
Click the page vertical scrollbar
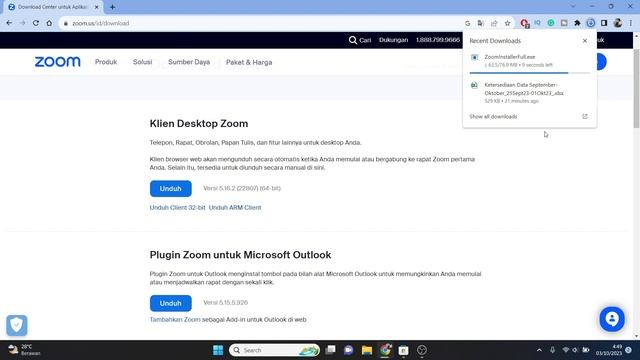pyautogui.click(x=636, y=88)
